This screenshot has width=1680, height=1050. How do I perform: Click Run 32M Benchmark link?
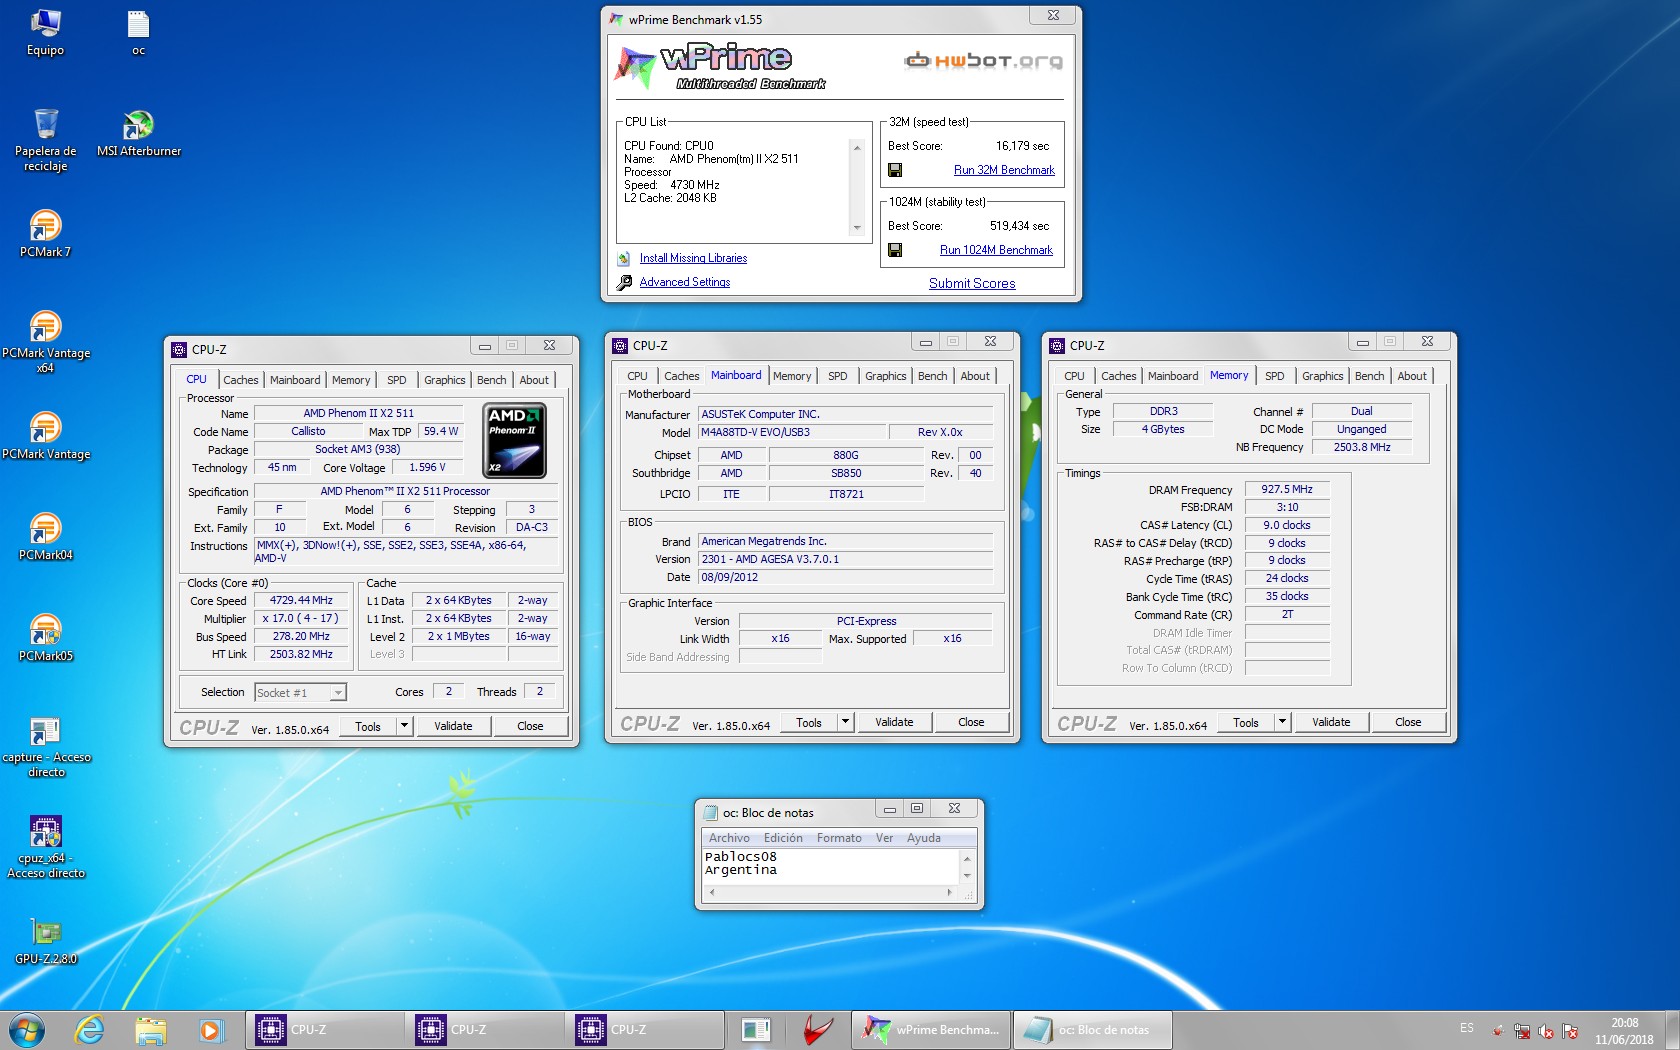point(1004,170)
